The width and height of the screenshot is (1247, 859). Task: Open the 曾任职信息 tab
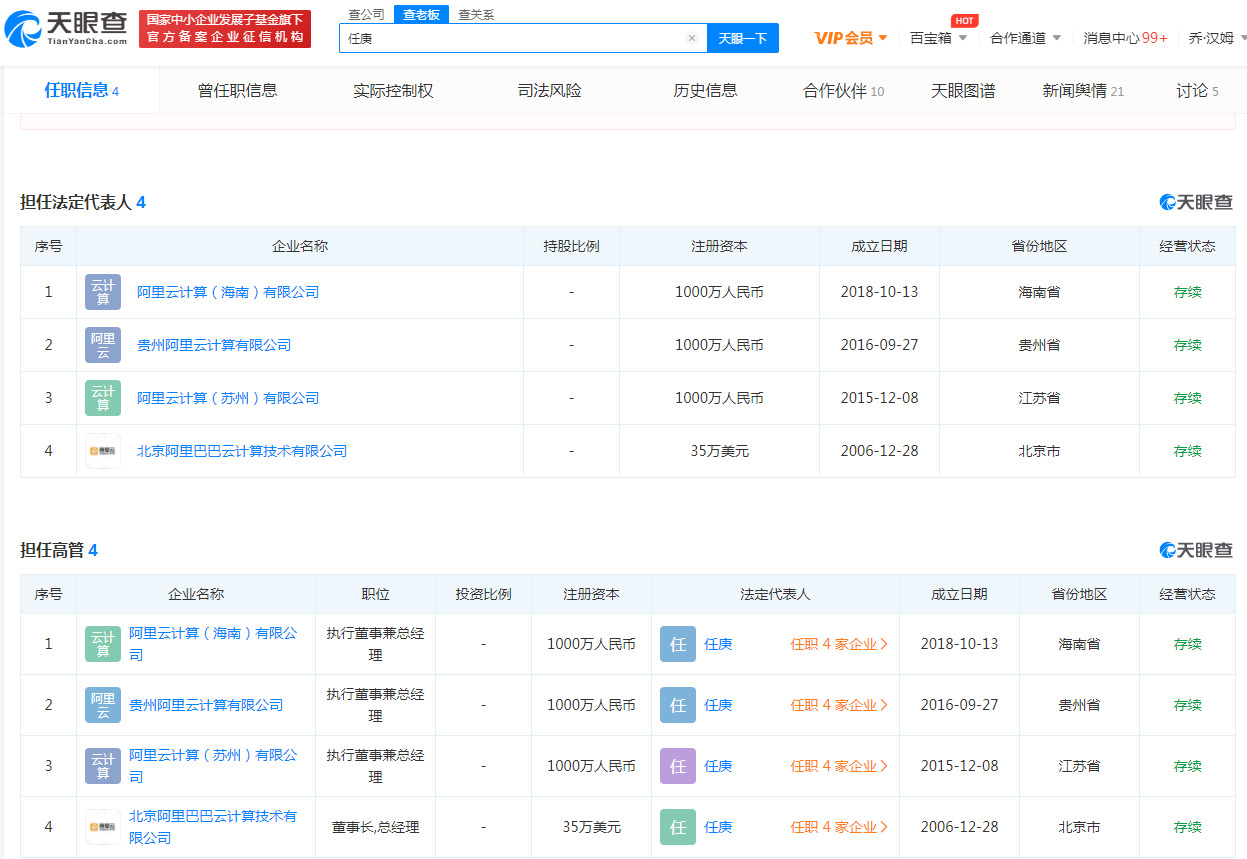tap(238, 91)
